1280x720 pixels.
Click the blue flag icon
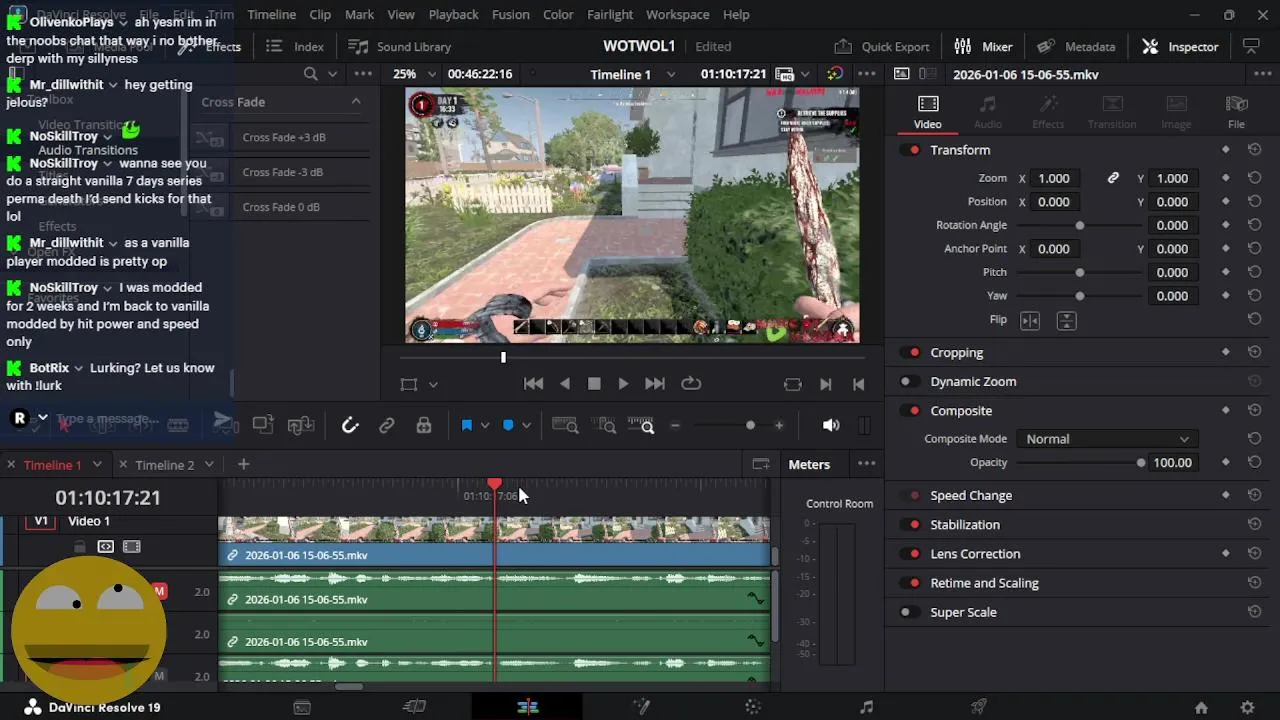pos(466,426)
